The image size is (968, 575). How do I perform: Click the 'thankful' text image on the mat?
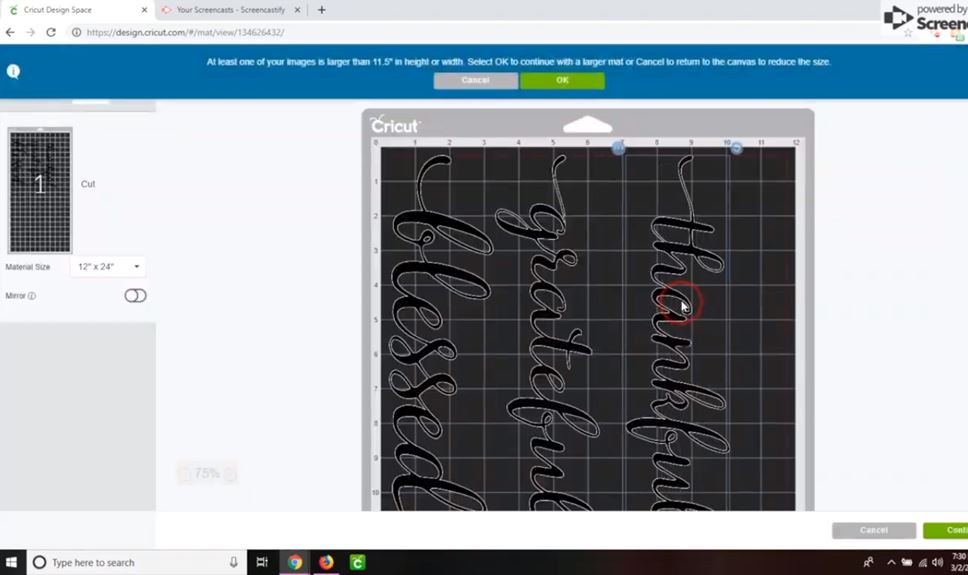[679, 334]
